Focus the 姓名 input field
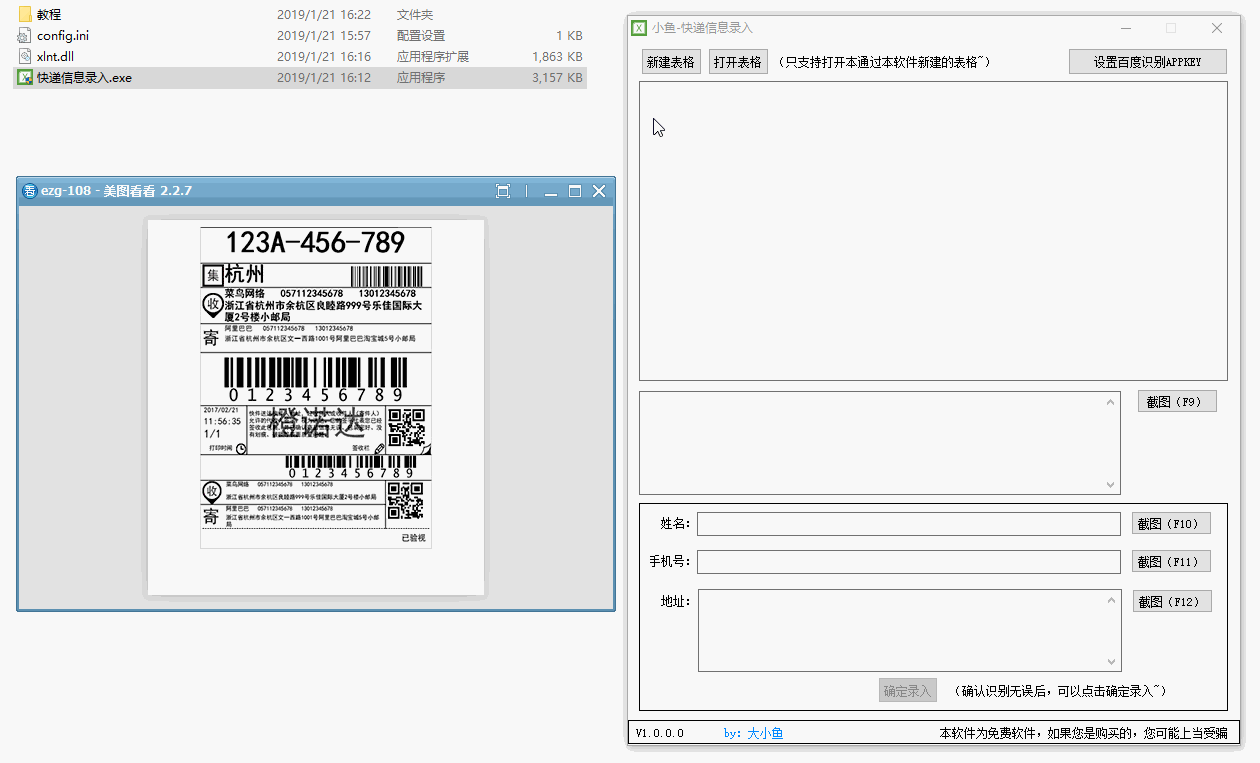Image resolution: width=1260 pixels, height=763 pixels. click(908, 524)
